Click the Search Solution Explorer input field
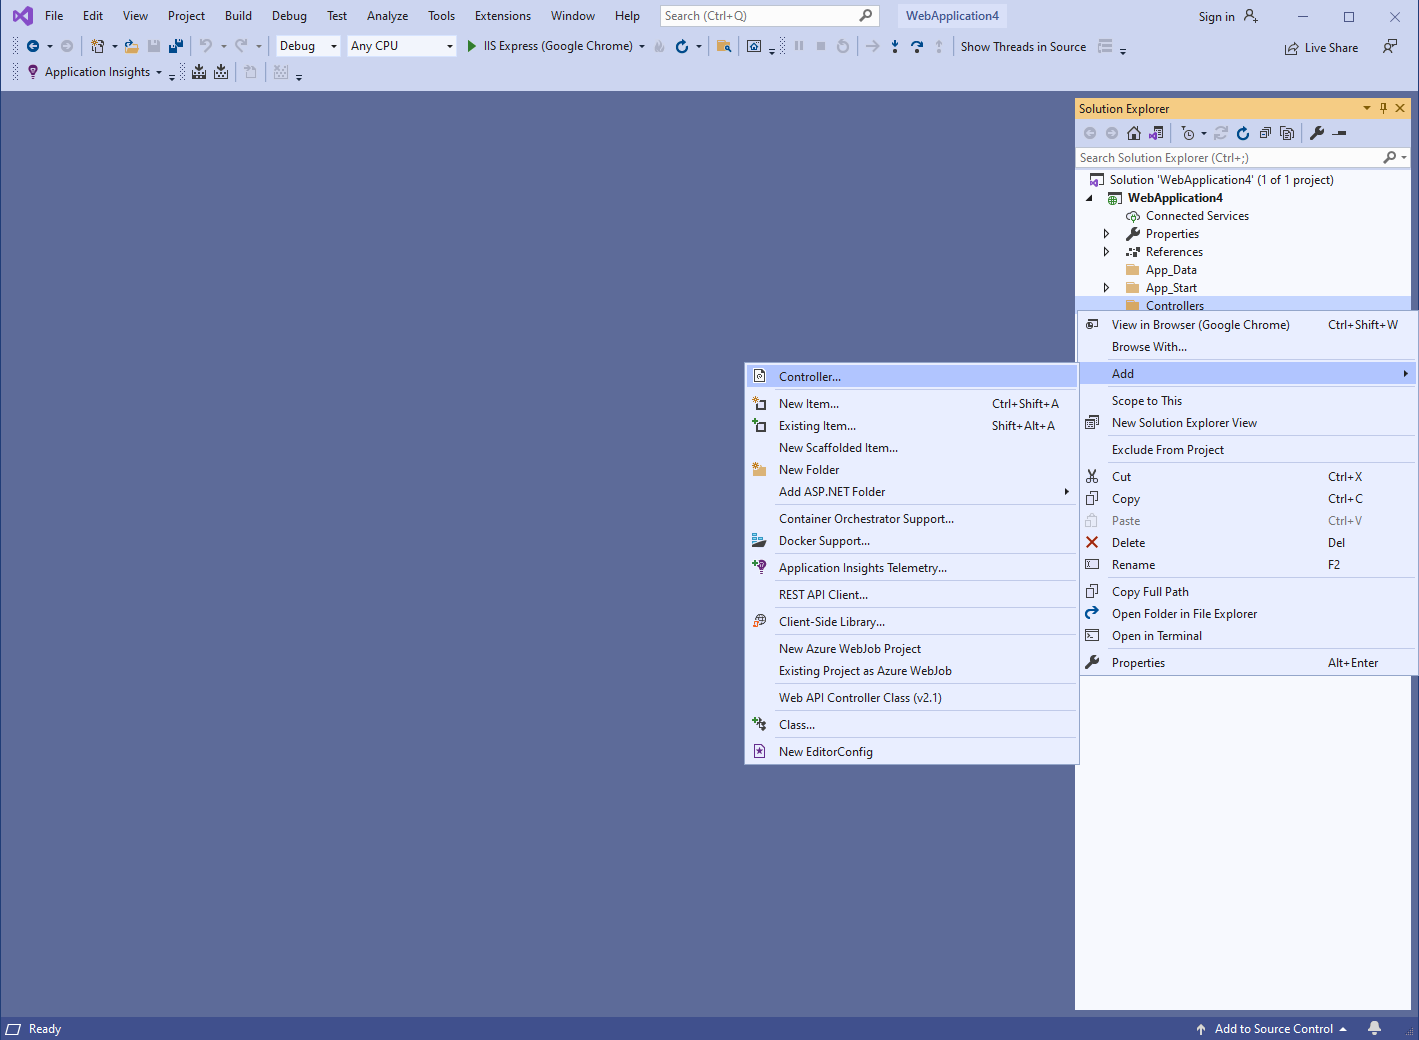 click(x=1227, y=158)
